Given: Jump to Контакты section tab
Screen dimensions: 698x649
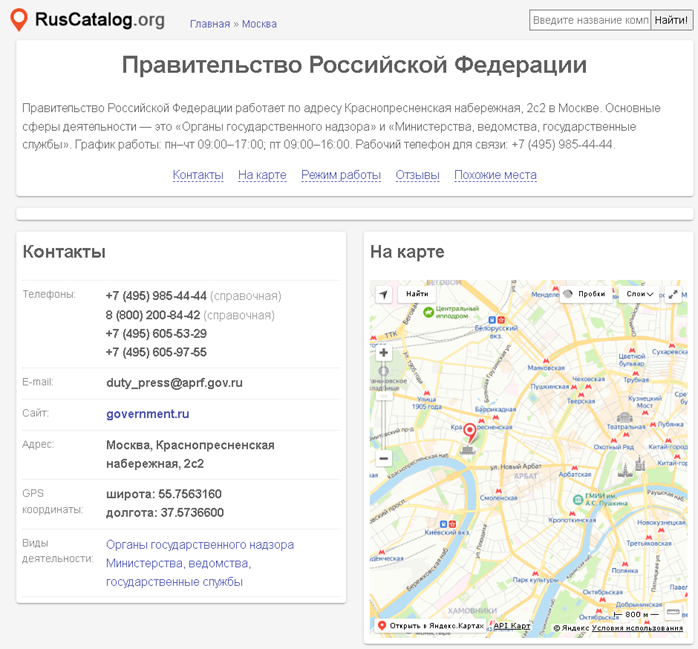Looking at the screenshot, I should [198, 175].
